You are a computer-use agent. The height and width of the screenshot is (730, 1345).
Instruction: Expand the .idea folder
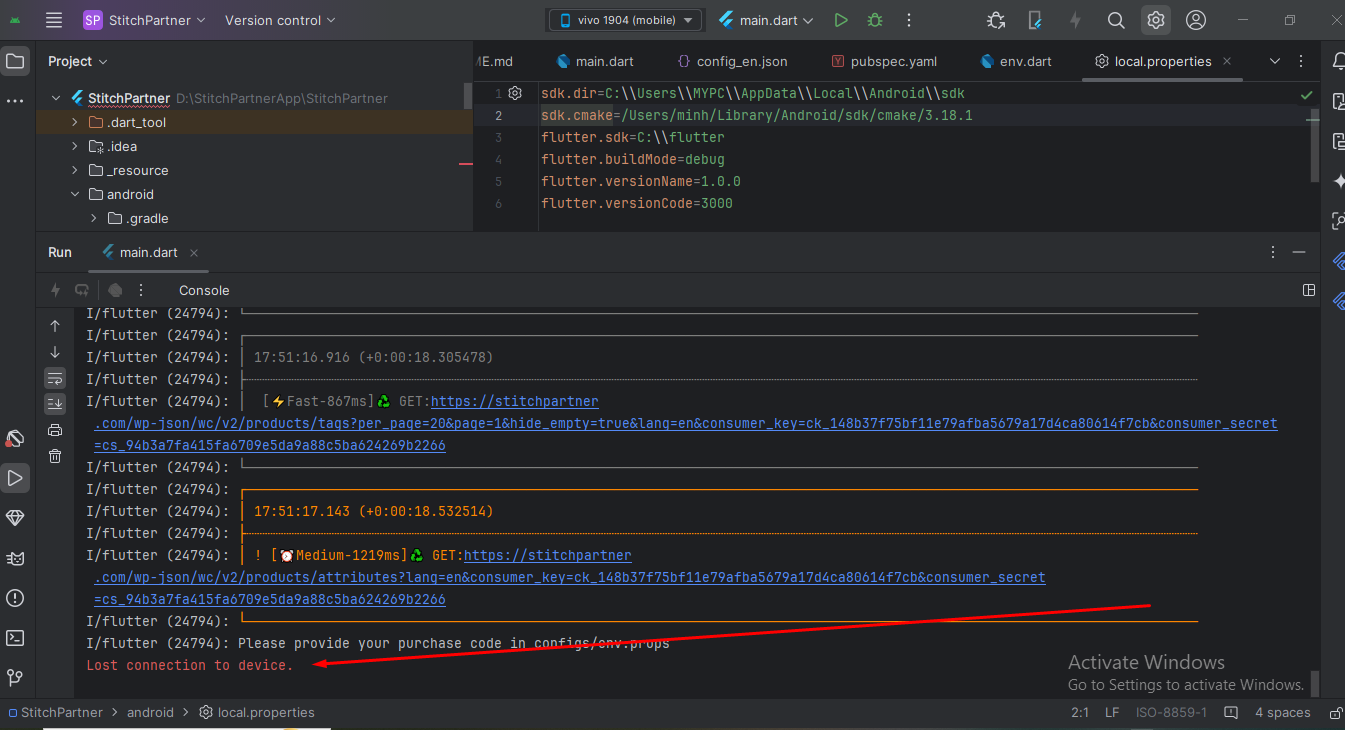click(x=75, y=146)
